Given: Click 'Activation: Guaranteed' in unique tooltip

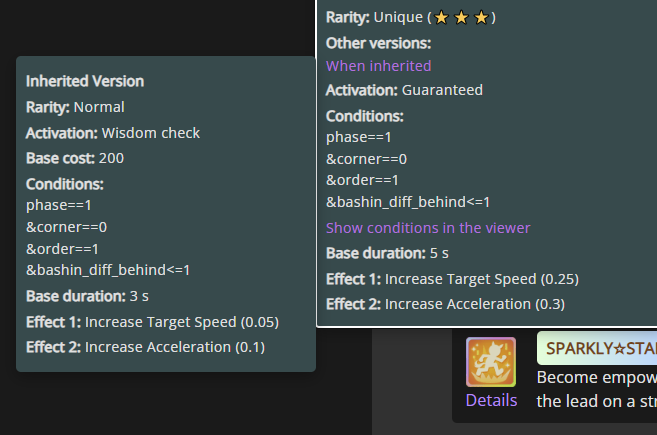Looking at the screenshot, I should 404,90.
